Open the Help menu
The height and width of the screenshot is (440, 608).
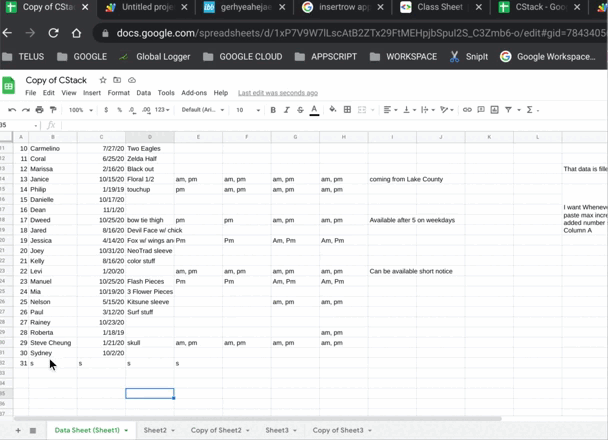221,93
